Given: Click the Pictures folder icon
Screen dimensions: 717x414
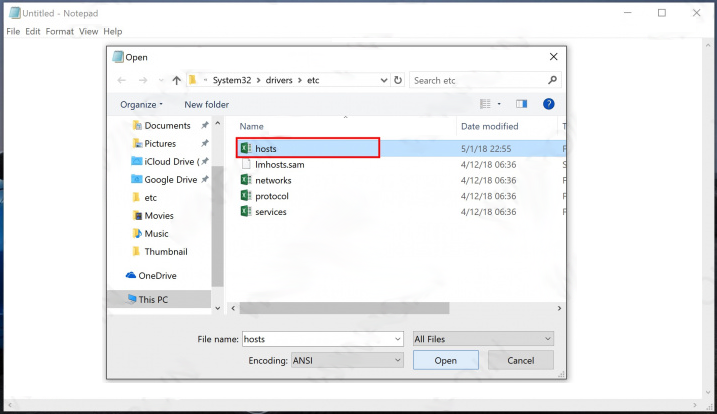Looking at the screenshot, I should coord(137,143).
